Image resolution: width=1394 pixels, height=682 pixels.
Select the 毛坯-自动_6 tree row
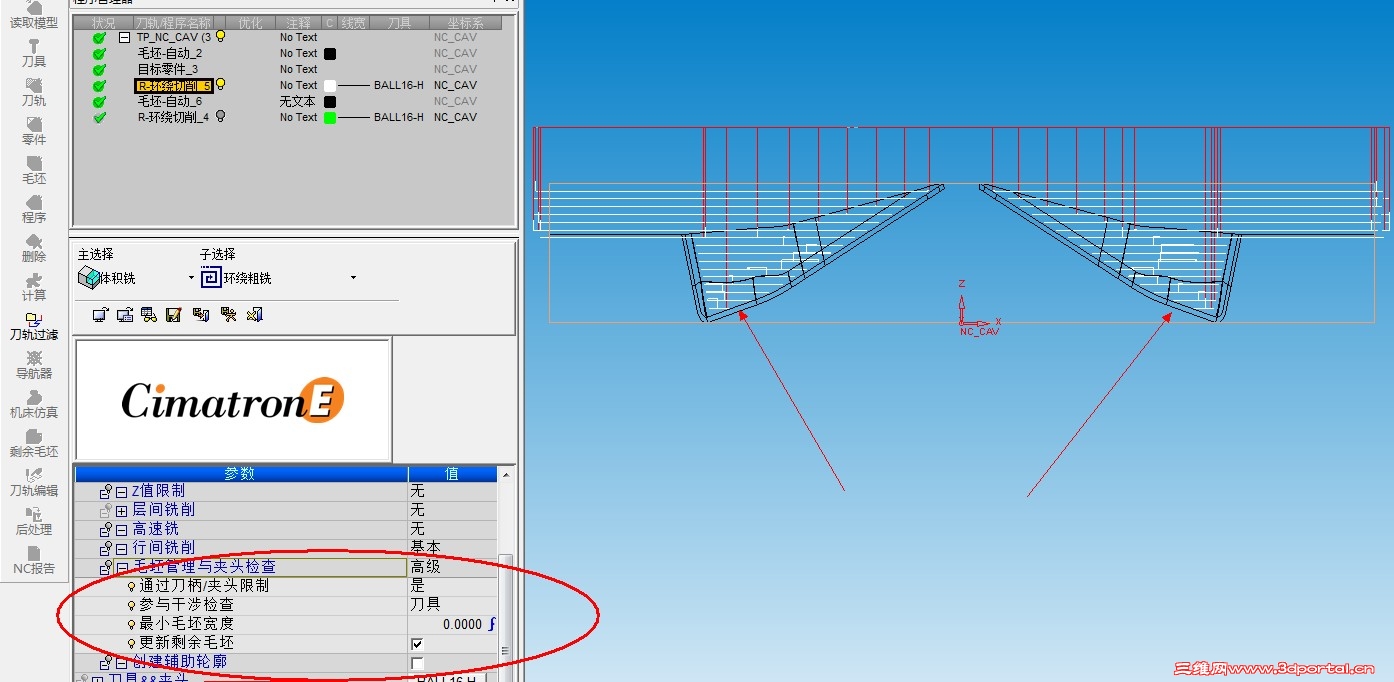[x=170, y=102]
